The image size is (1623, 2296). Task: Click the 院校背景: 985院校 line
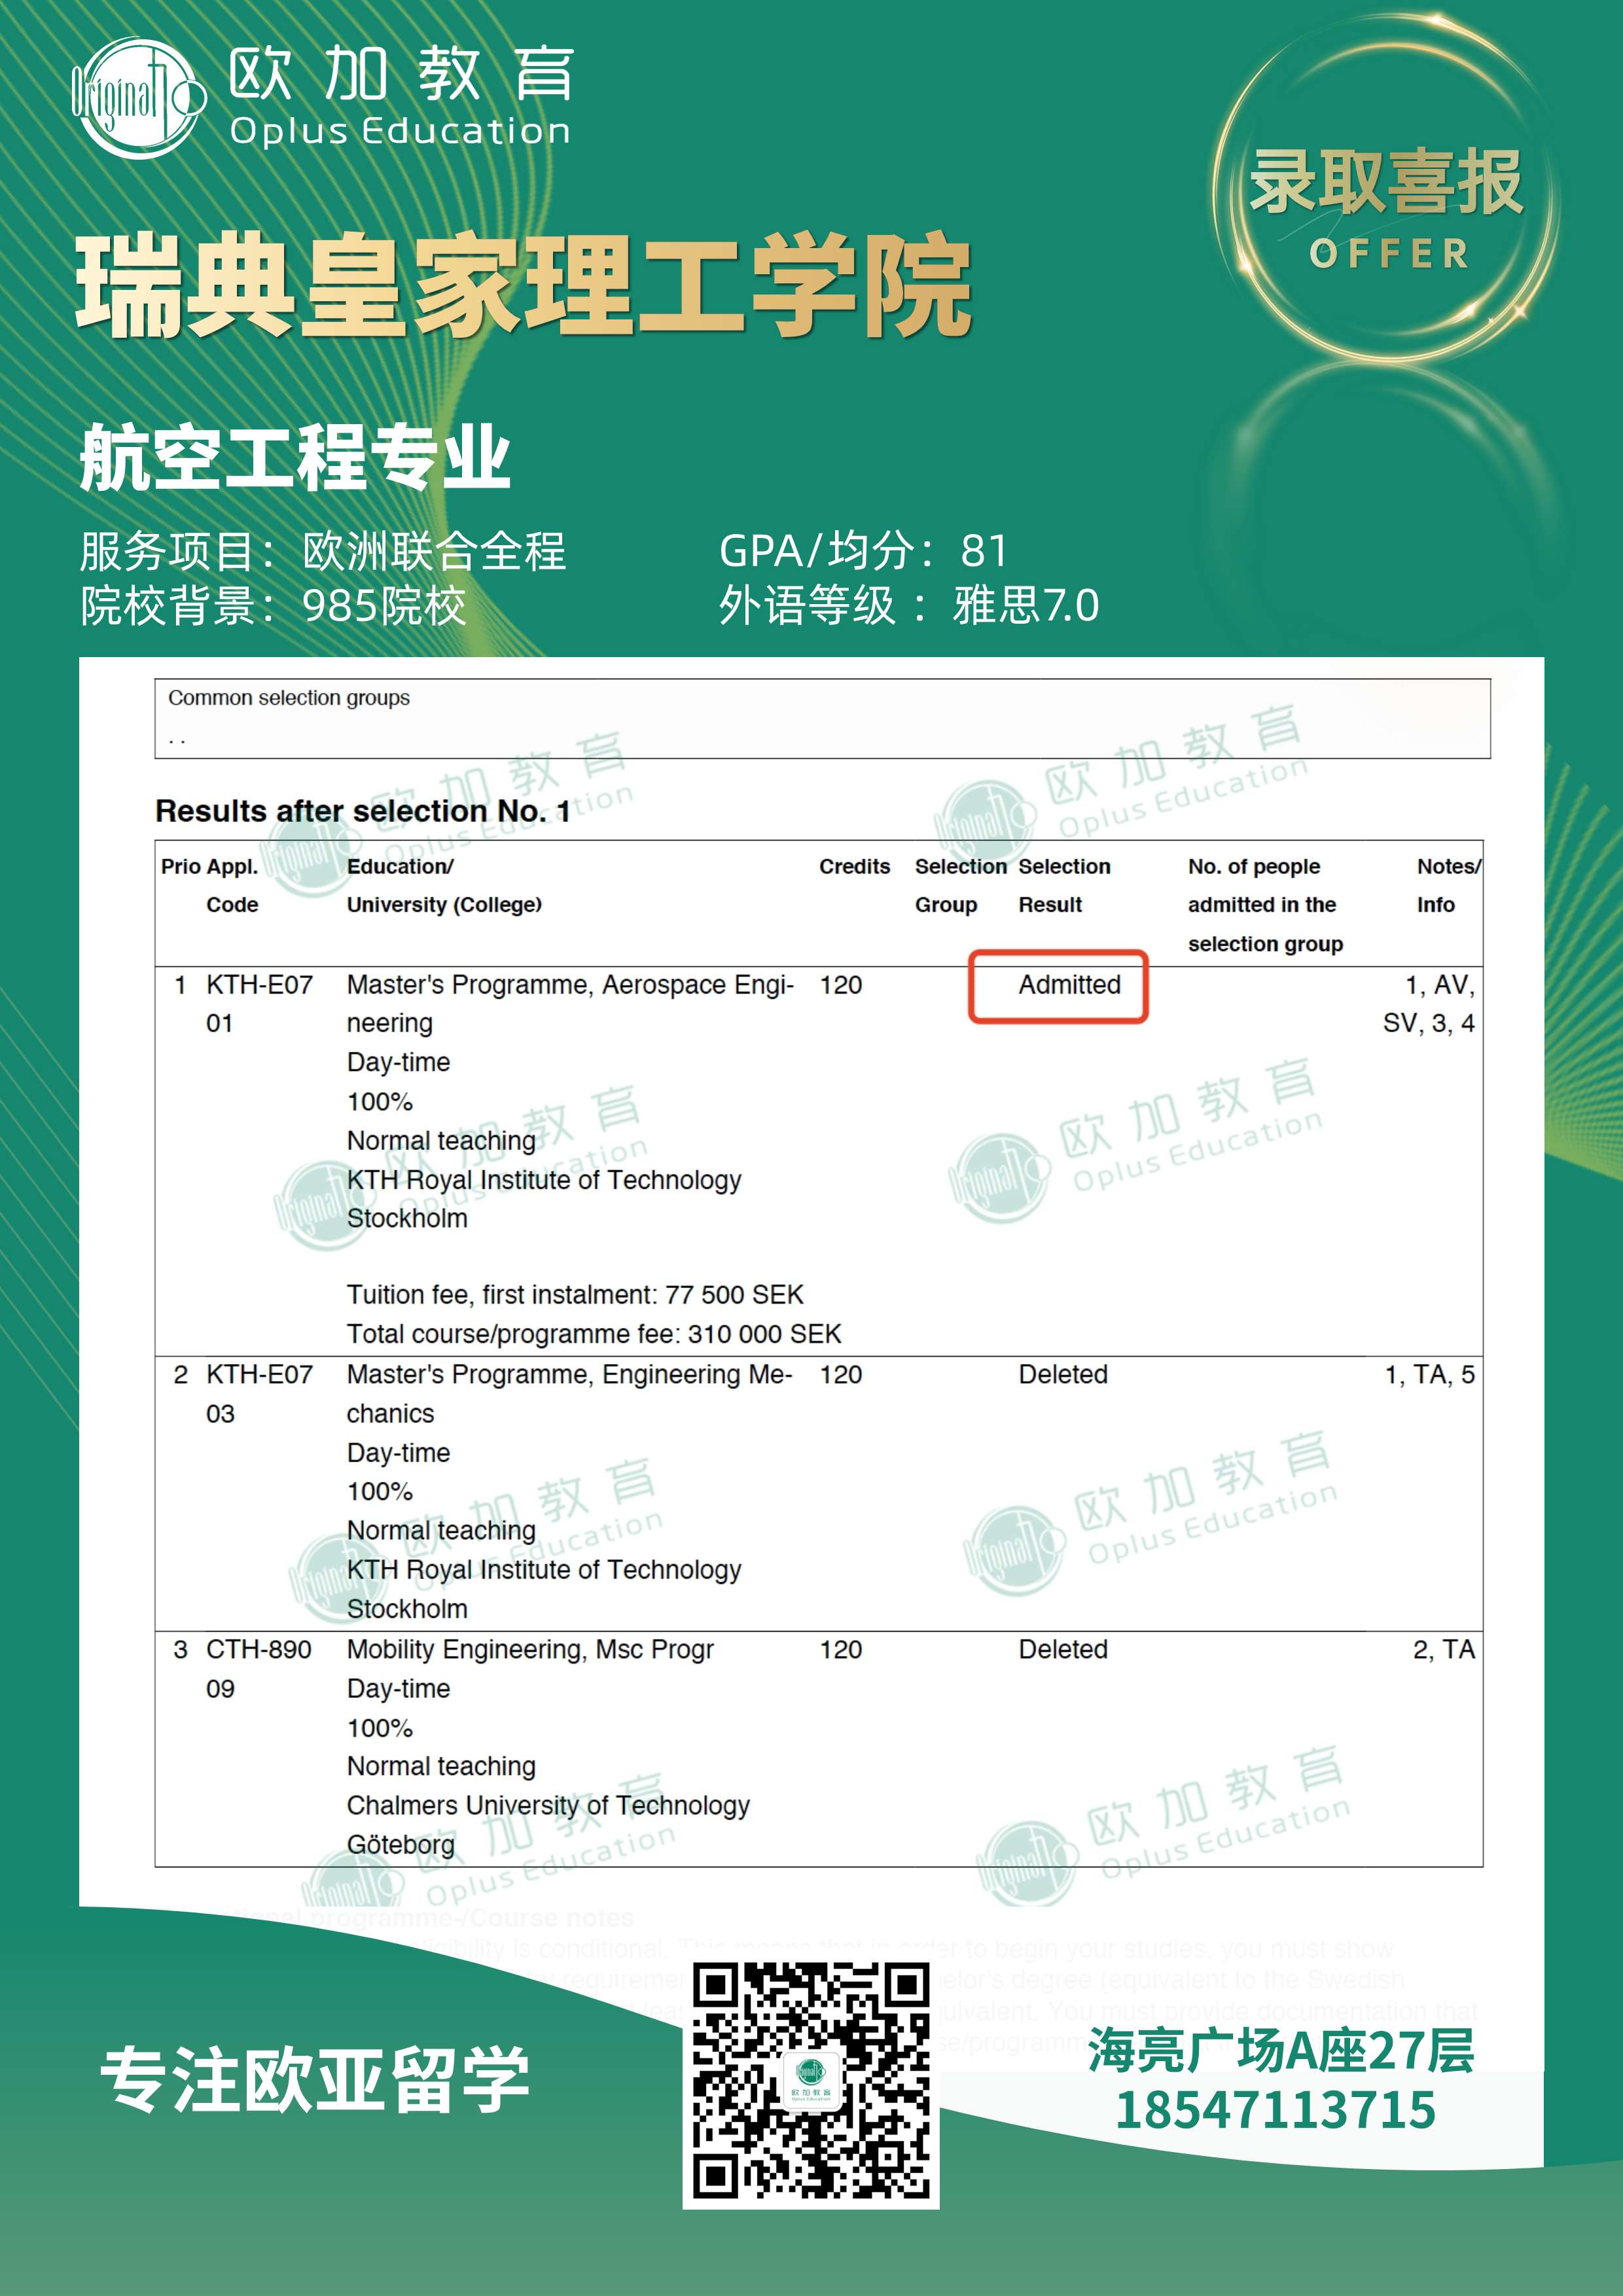pyautogui.click(x=273, y=606)
